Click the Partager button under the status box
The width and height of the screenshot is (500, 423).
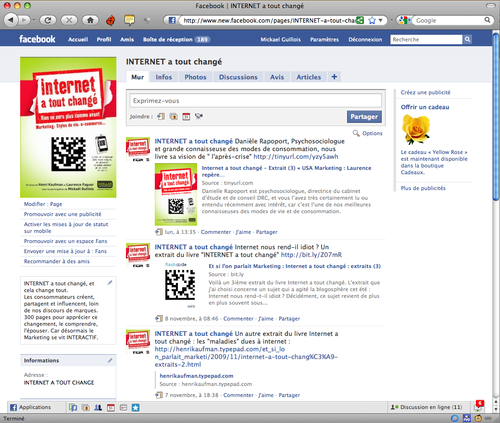[364, 117]
